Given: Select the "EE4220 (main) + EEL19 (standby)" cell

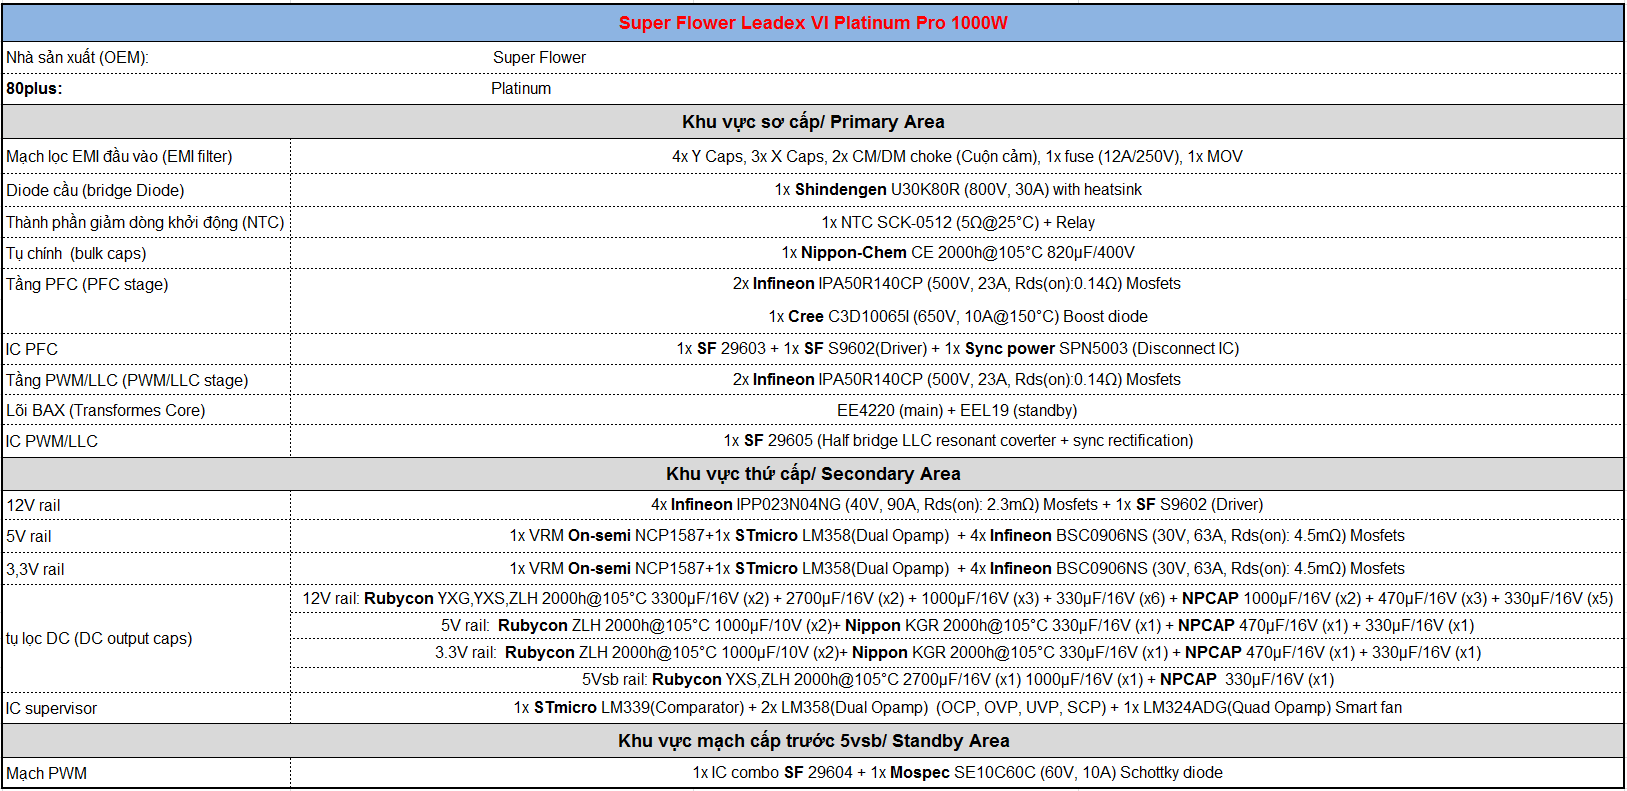Looking at the screenshot, I should (957, 411).
